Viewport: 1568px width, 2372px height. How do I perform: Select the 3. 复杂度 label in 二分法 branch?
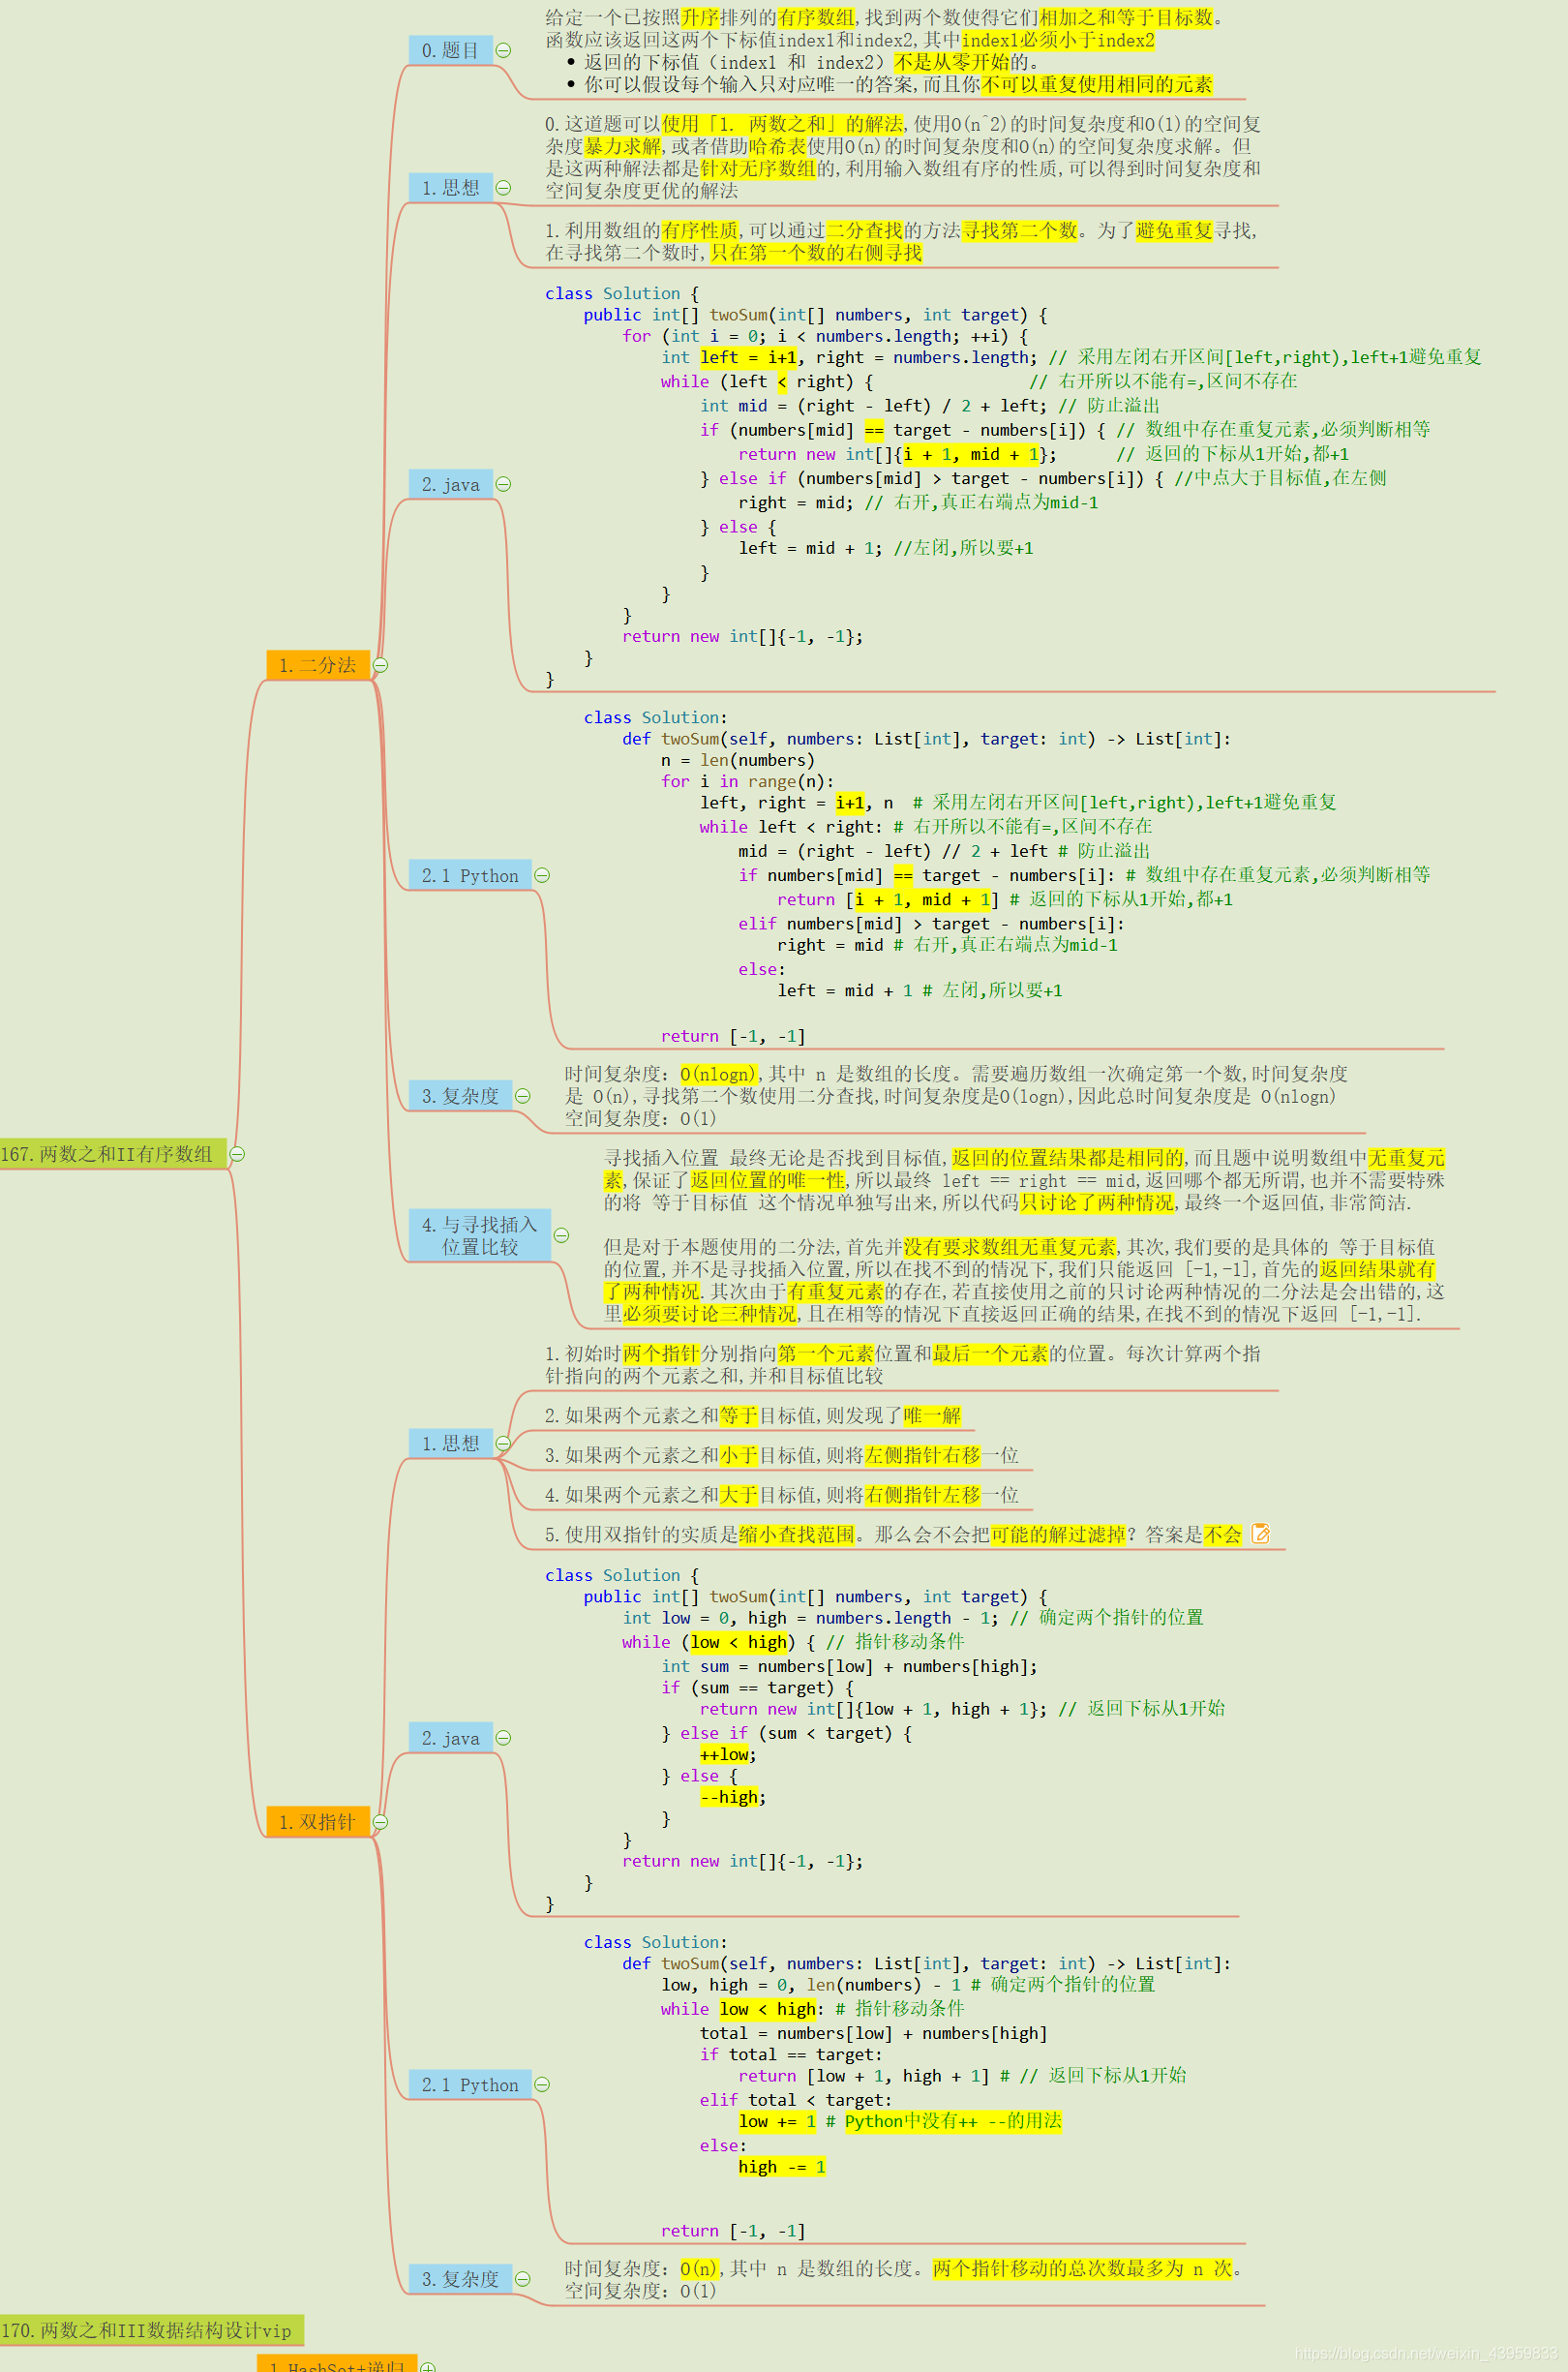460,1095
